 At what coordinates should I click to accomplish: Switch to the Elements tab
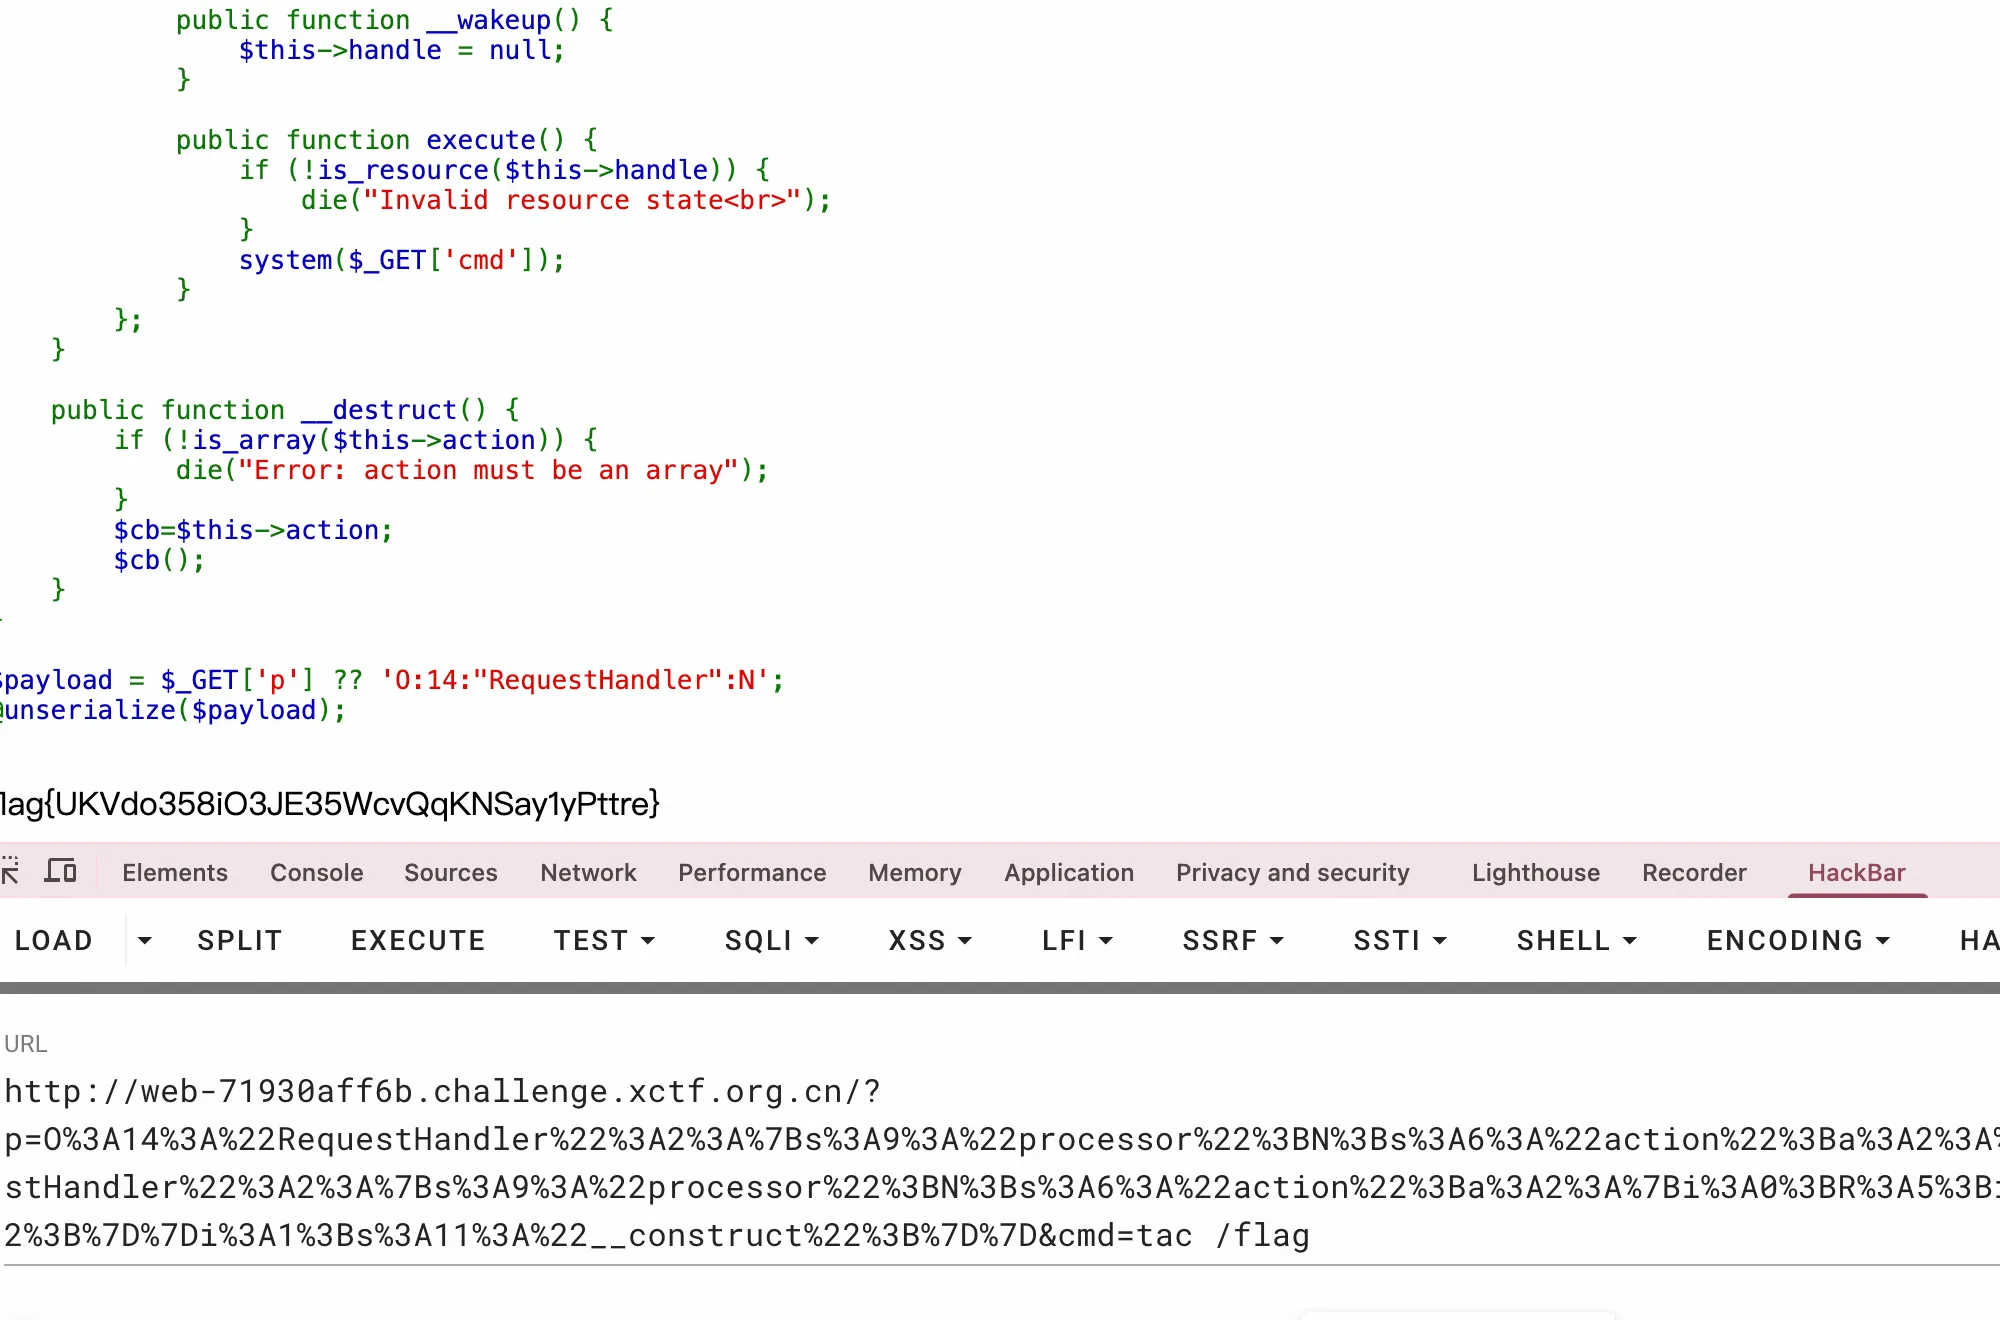(x=175, y=873)
